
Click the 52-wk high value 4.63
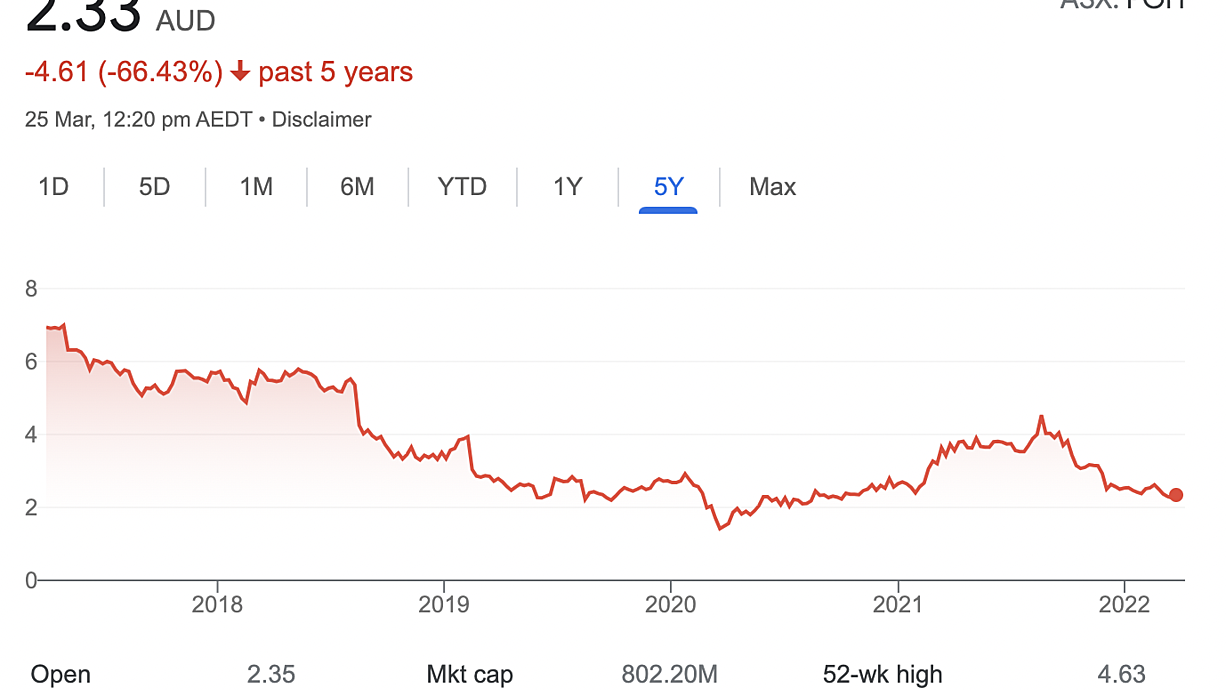click(1121, 674)
